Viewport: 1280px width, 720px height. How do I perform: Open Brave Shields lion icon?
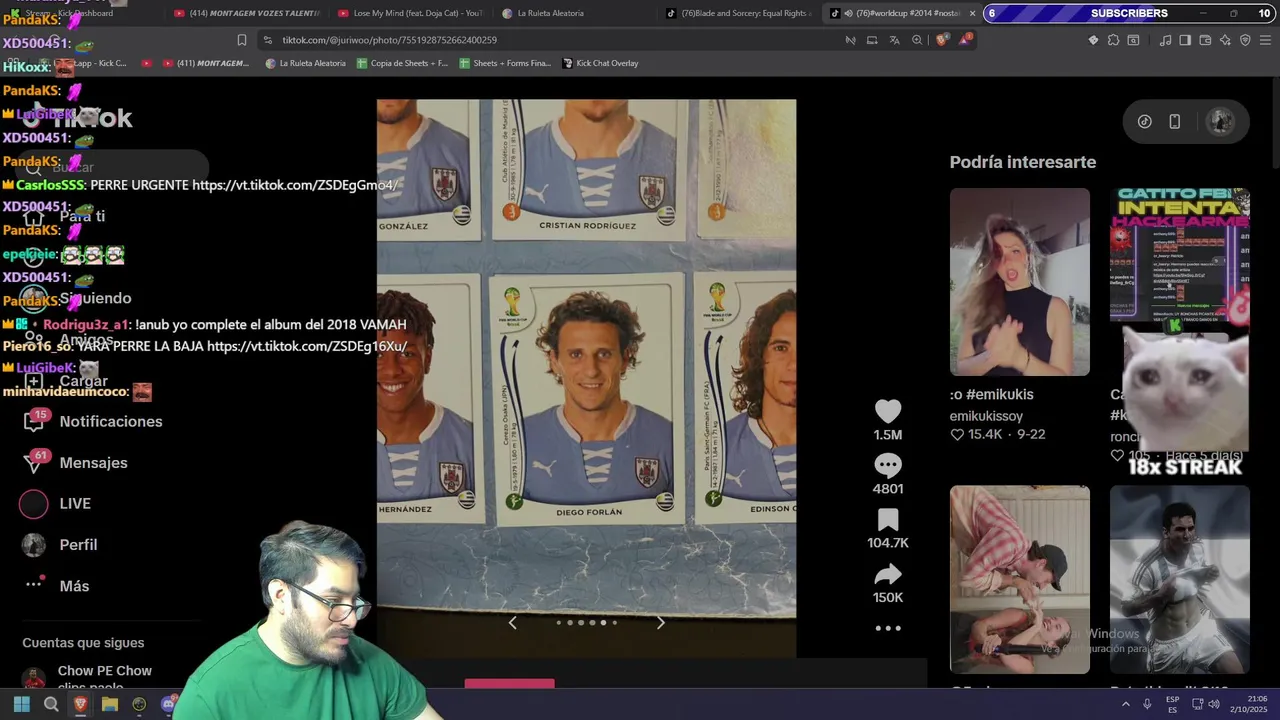pos(942,40)
